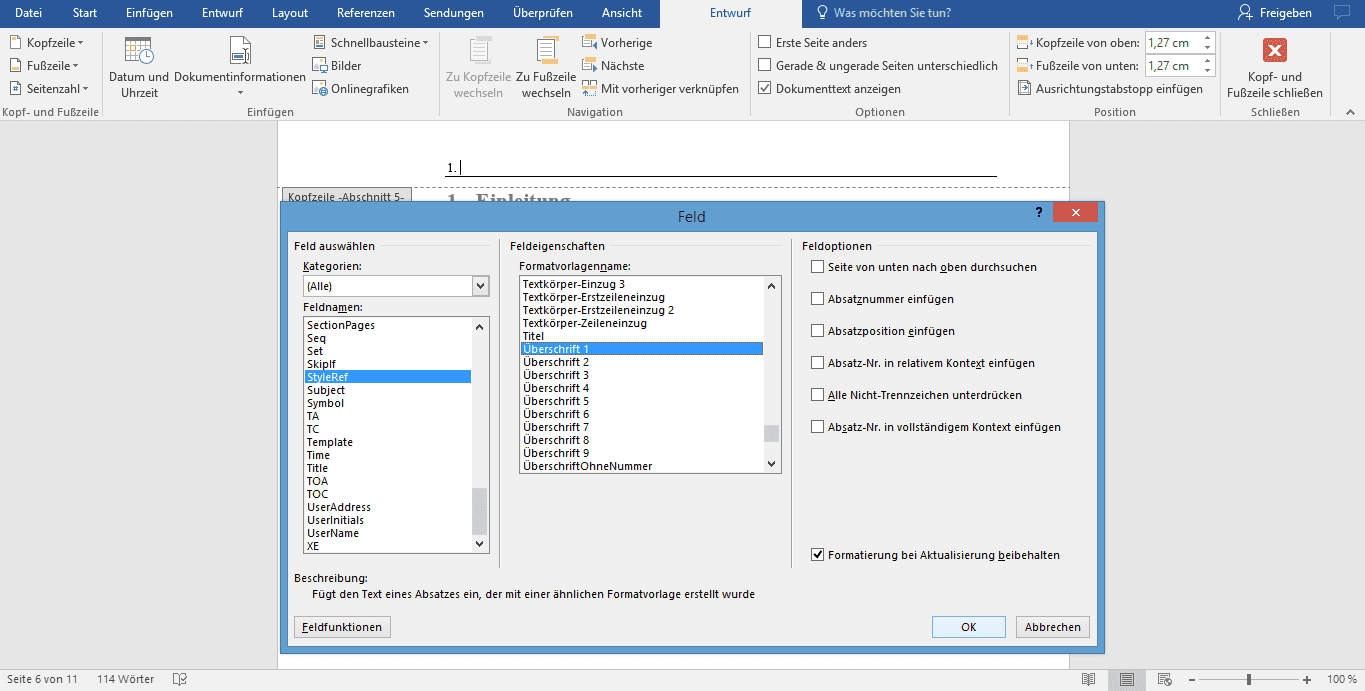Uncheck Formatierung bei Aktualisierung beibehalten
This screenshot has width=1365, height=691.
(818, 555)
